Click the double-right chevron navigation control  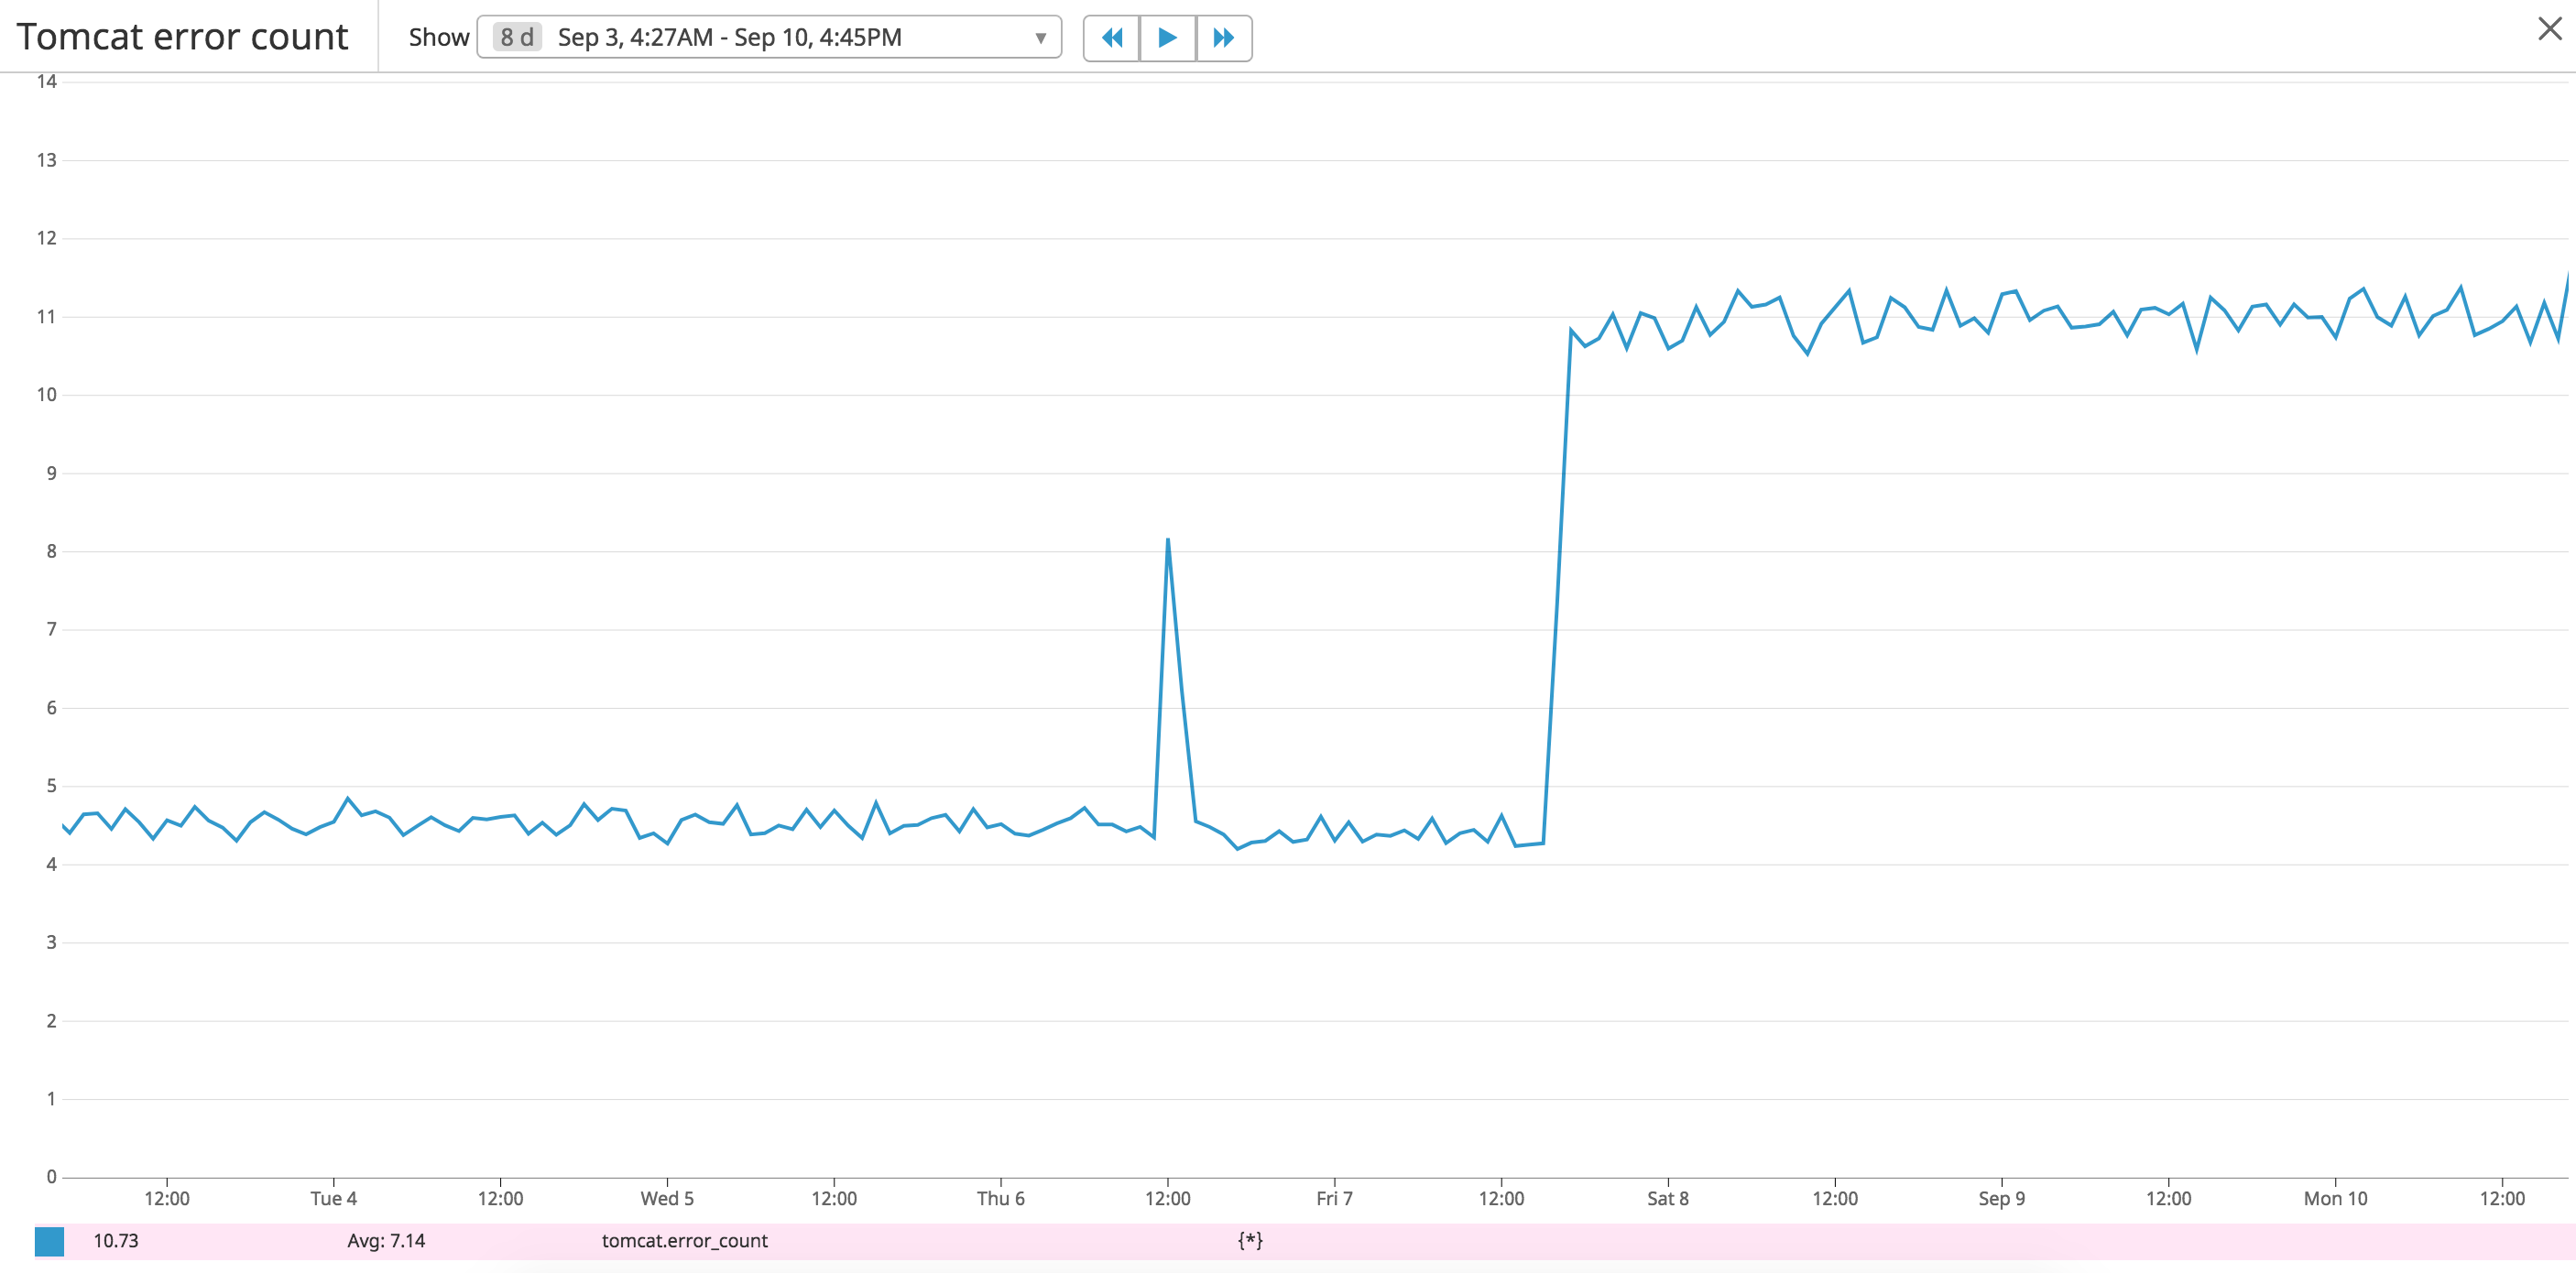tap(1224, 38)
